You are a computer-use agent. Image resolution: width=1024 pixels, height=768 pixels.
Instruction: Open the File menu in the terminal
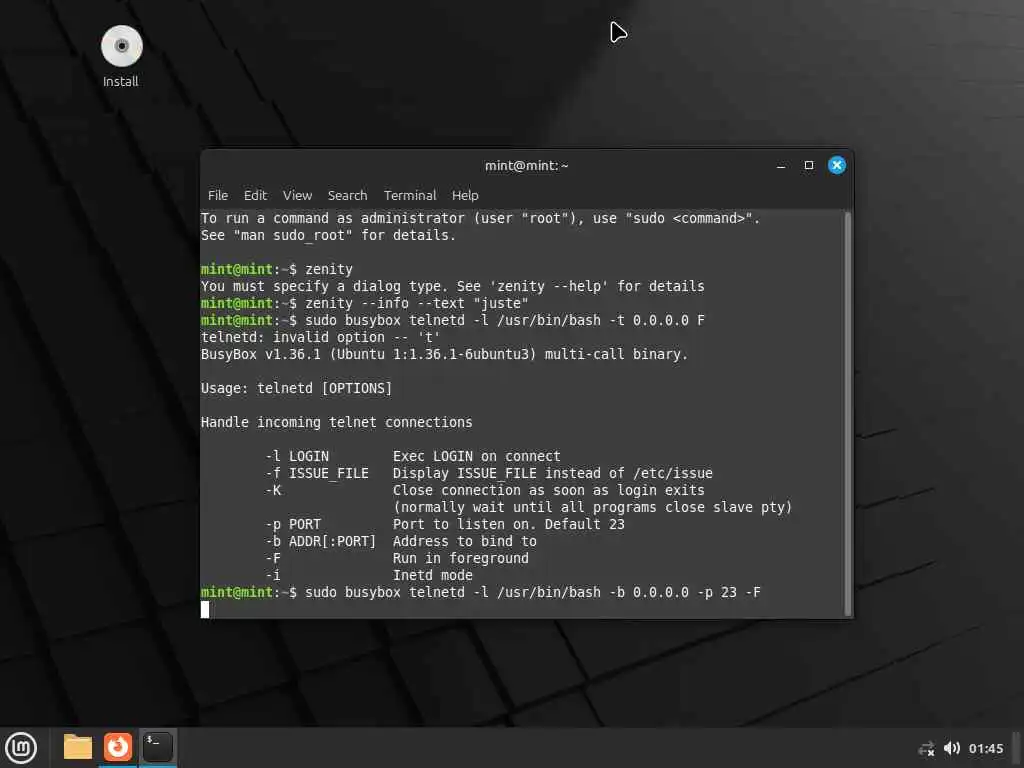218,195
